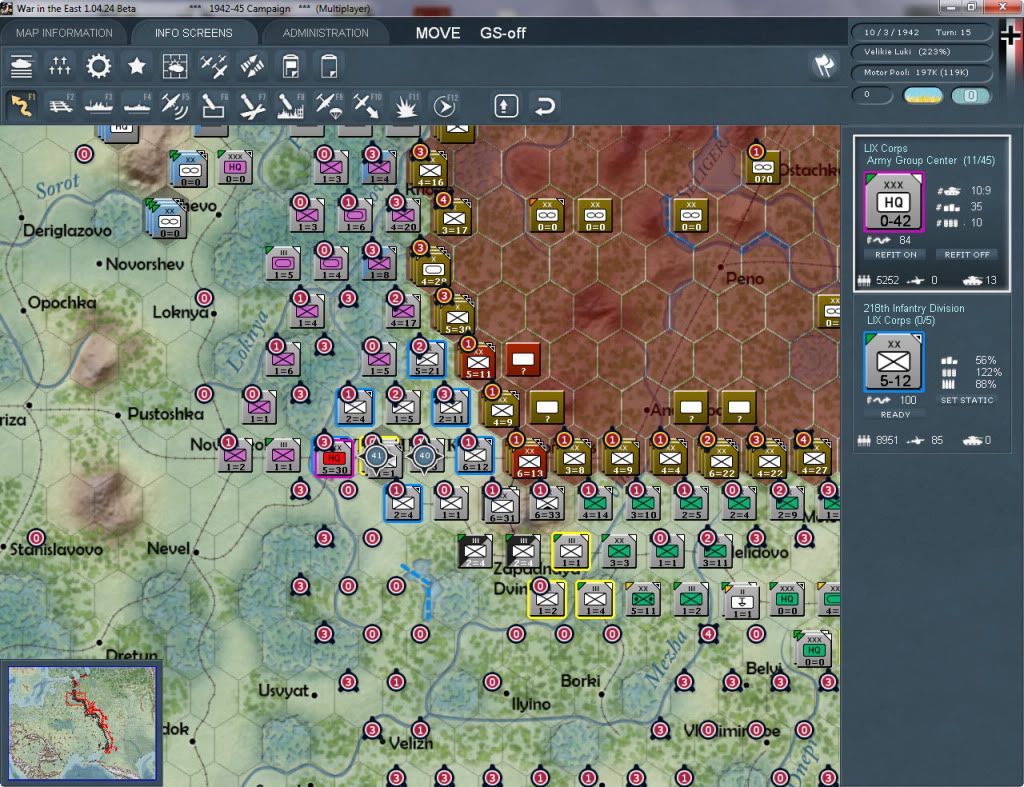
Task: Switch to the INFO SCREENS tab
Action: (x=193, y=33)
